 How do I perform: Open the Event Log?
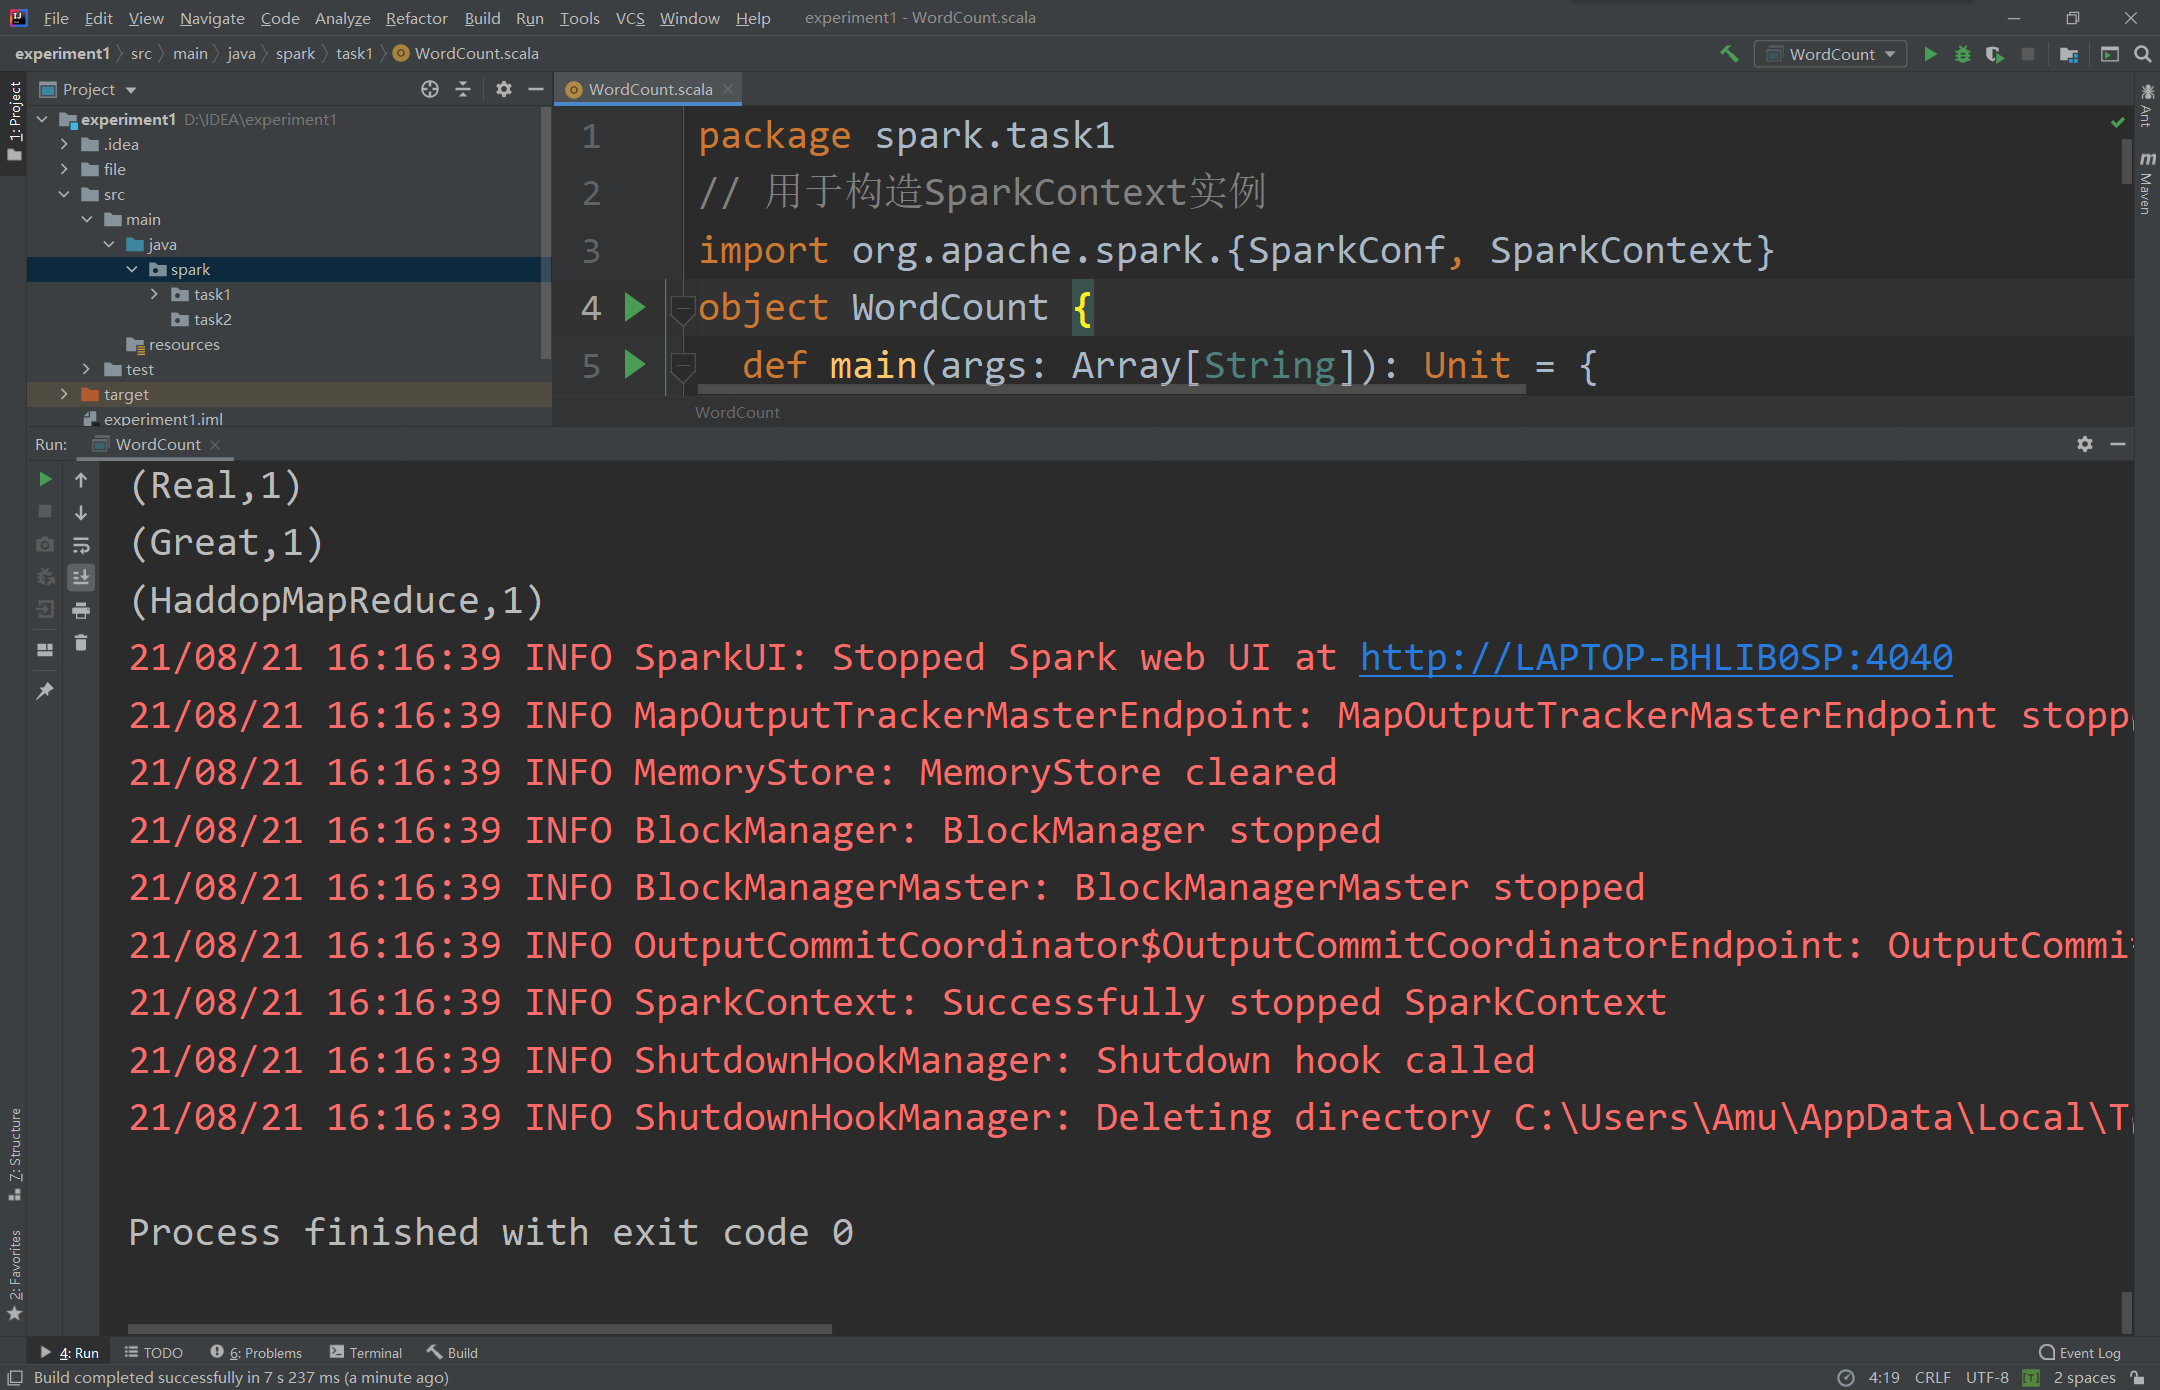[2080, 1352]
